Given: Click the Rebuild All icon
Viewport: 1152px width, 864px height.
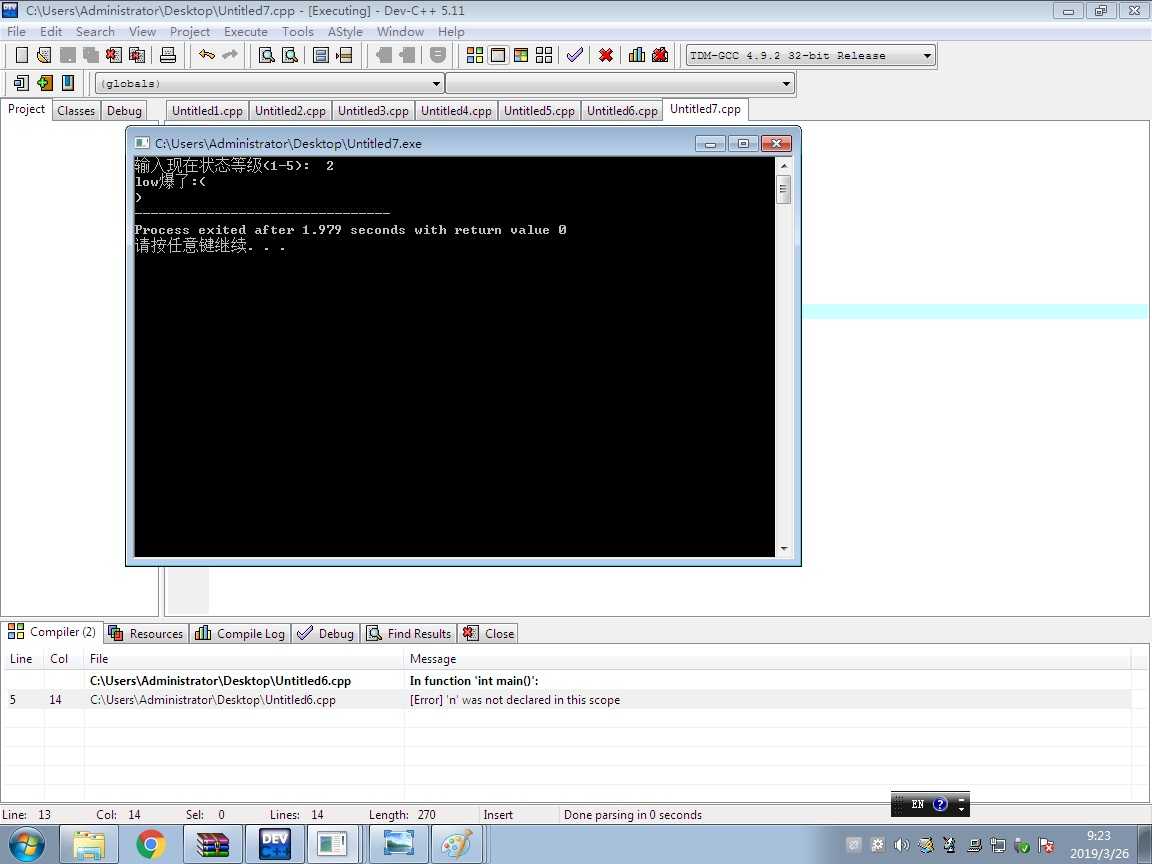Looking at the screenshot, I should [x=544, y=55].
